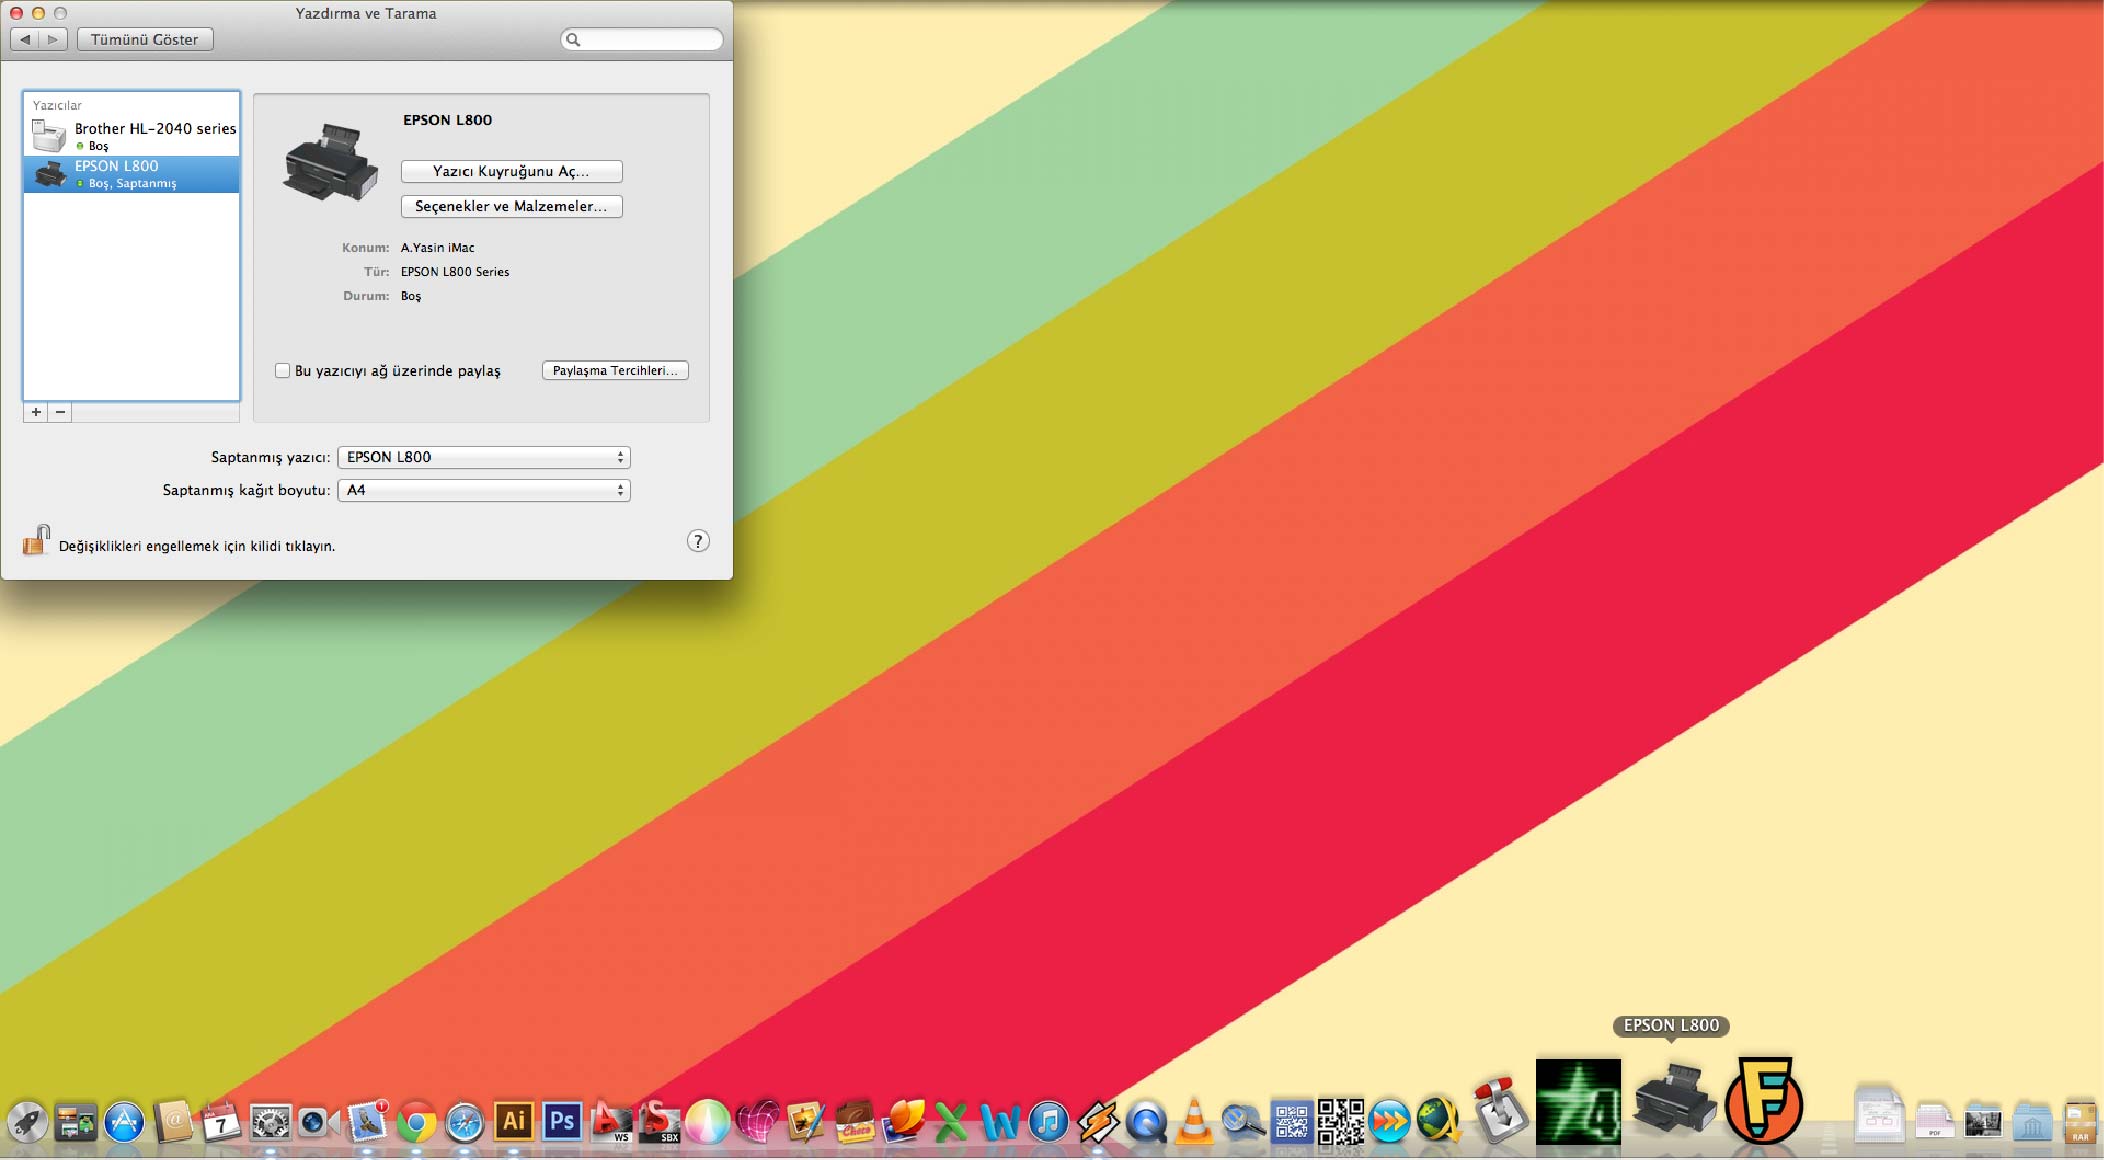
Task: Launch the orange F Freeplane icon
Action: pyautogui.click(x=1764, y=1100)
